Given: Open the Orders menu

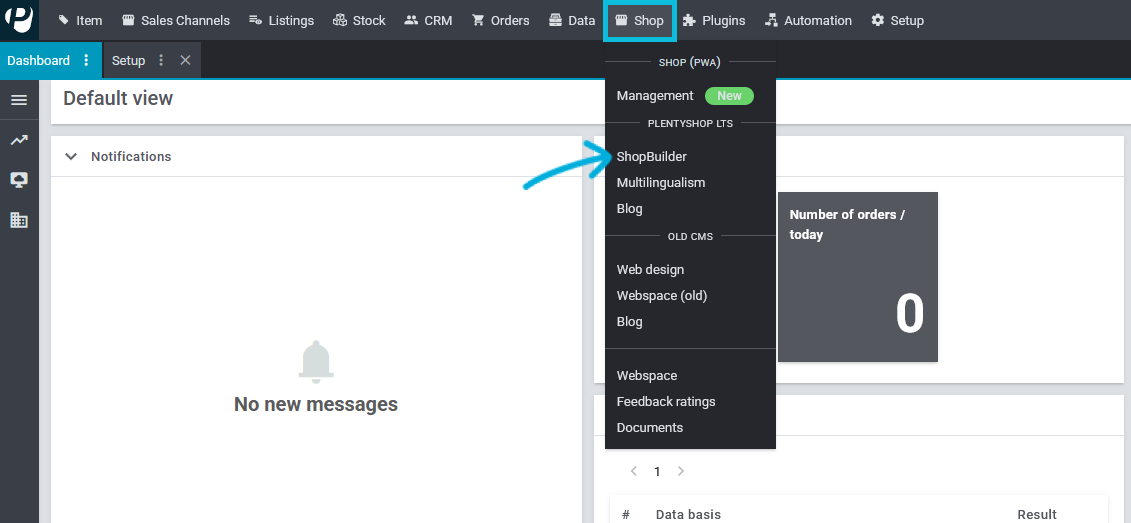Looking at the screenshot, I should coord(501,20).
